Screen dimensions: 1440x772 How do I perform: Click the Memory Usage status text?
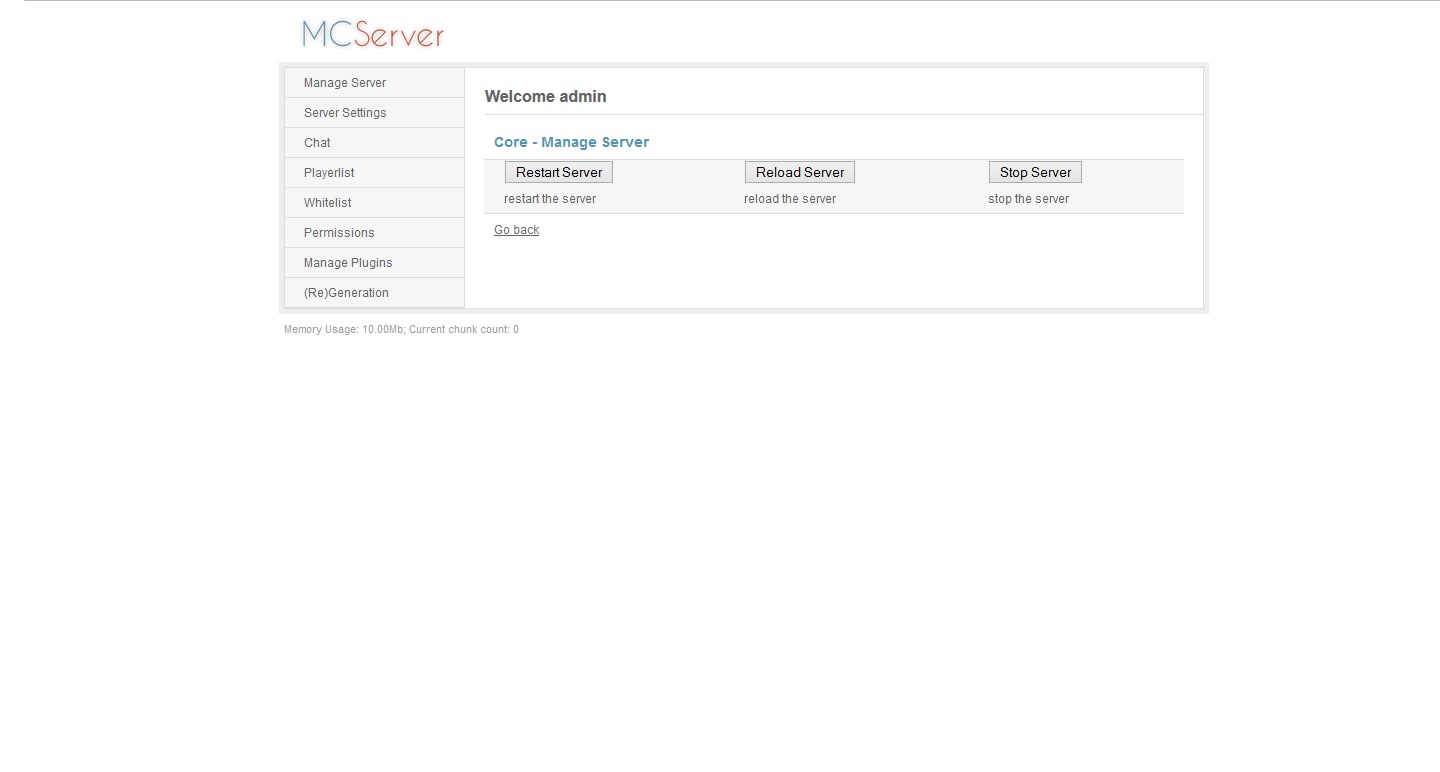[401, 330]
